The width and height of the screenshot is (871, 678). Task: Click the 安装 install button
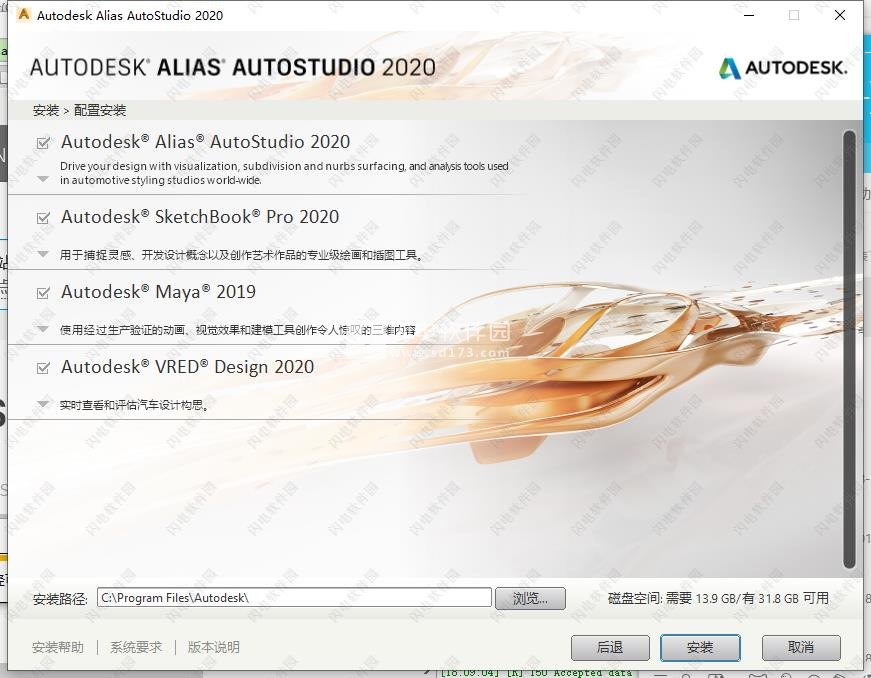click(x=700, y=647)
